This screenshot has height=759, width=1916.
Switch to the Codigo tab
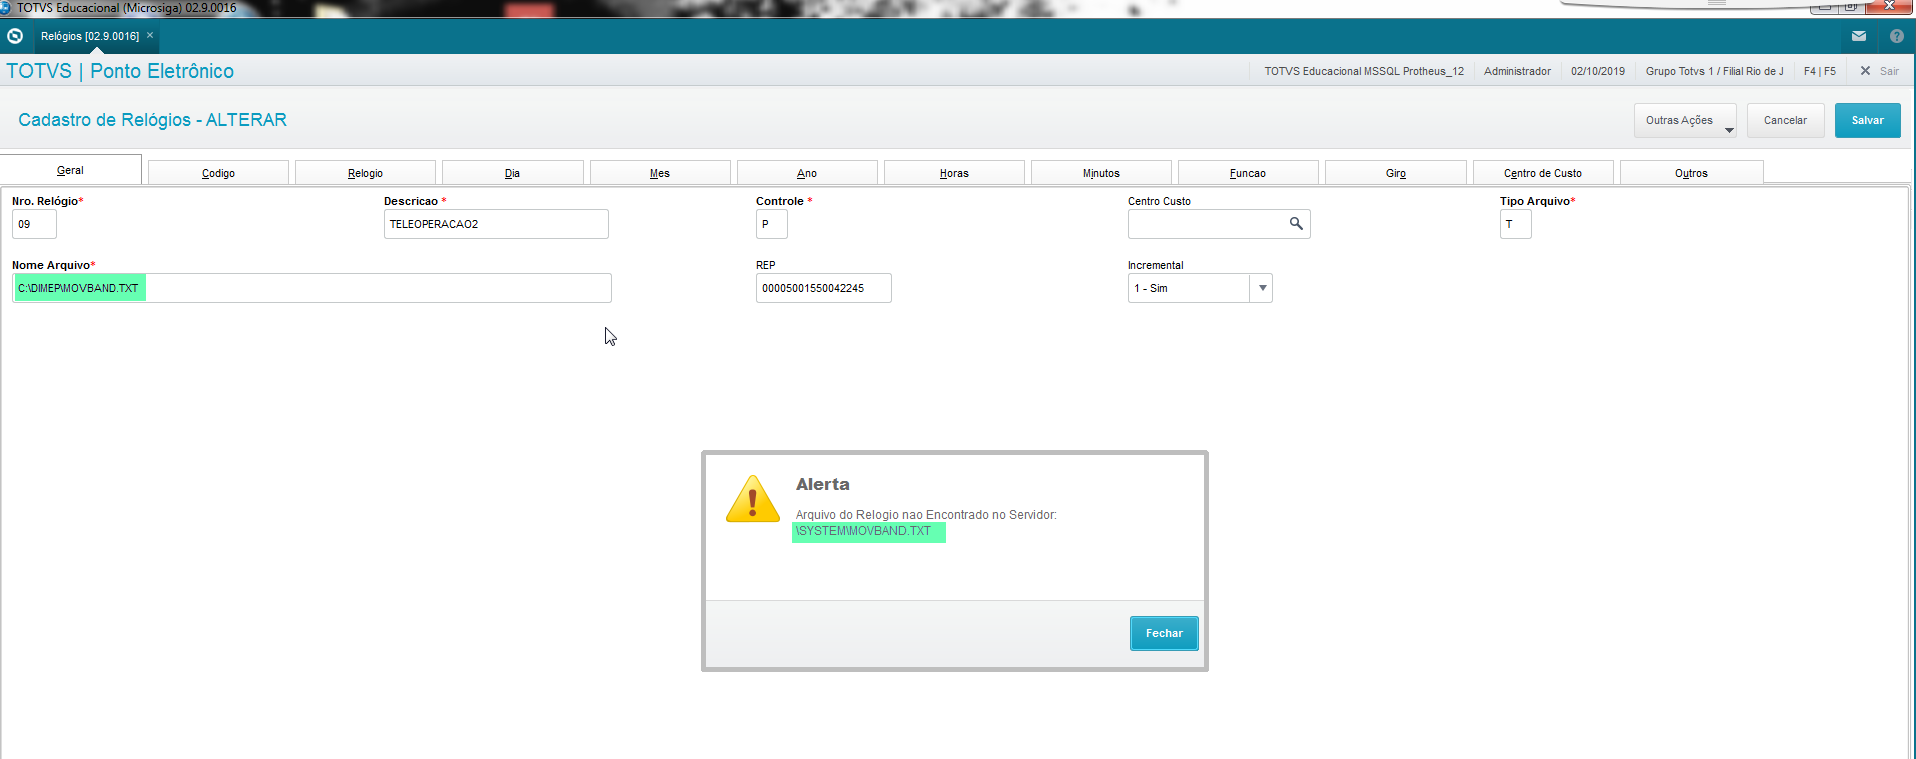click(x=218, y=173)
